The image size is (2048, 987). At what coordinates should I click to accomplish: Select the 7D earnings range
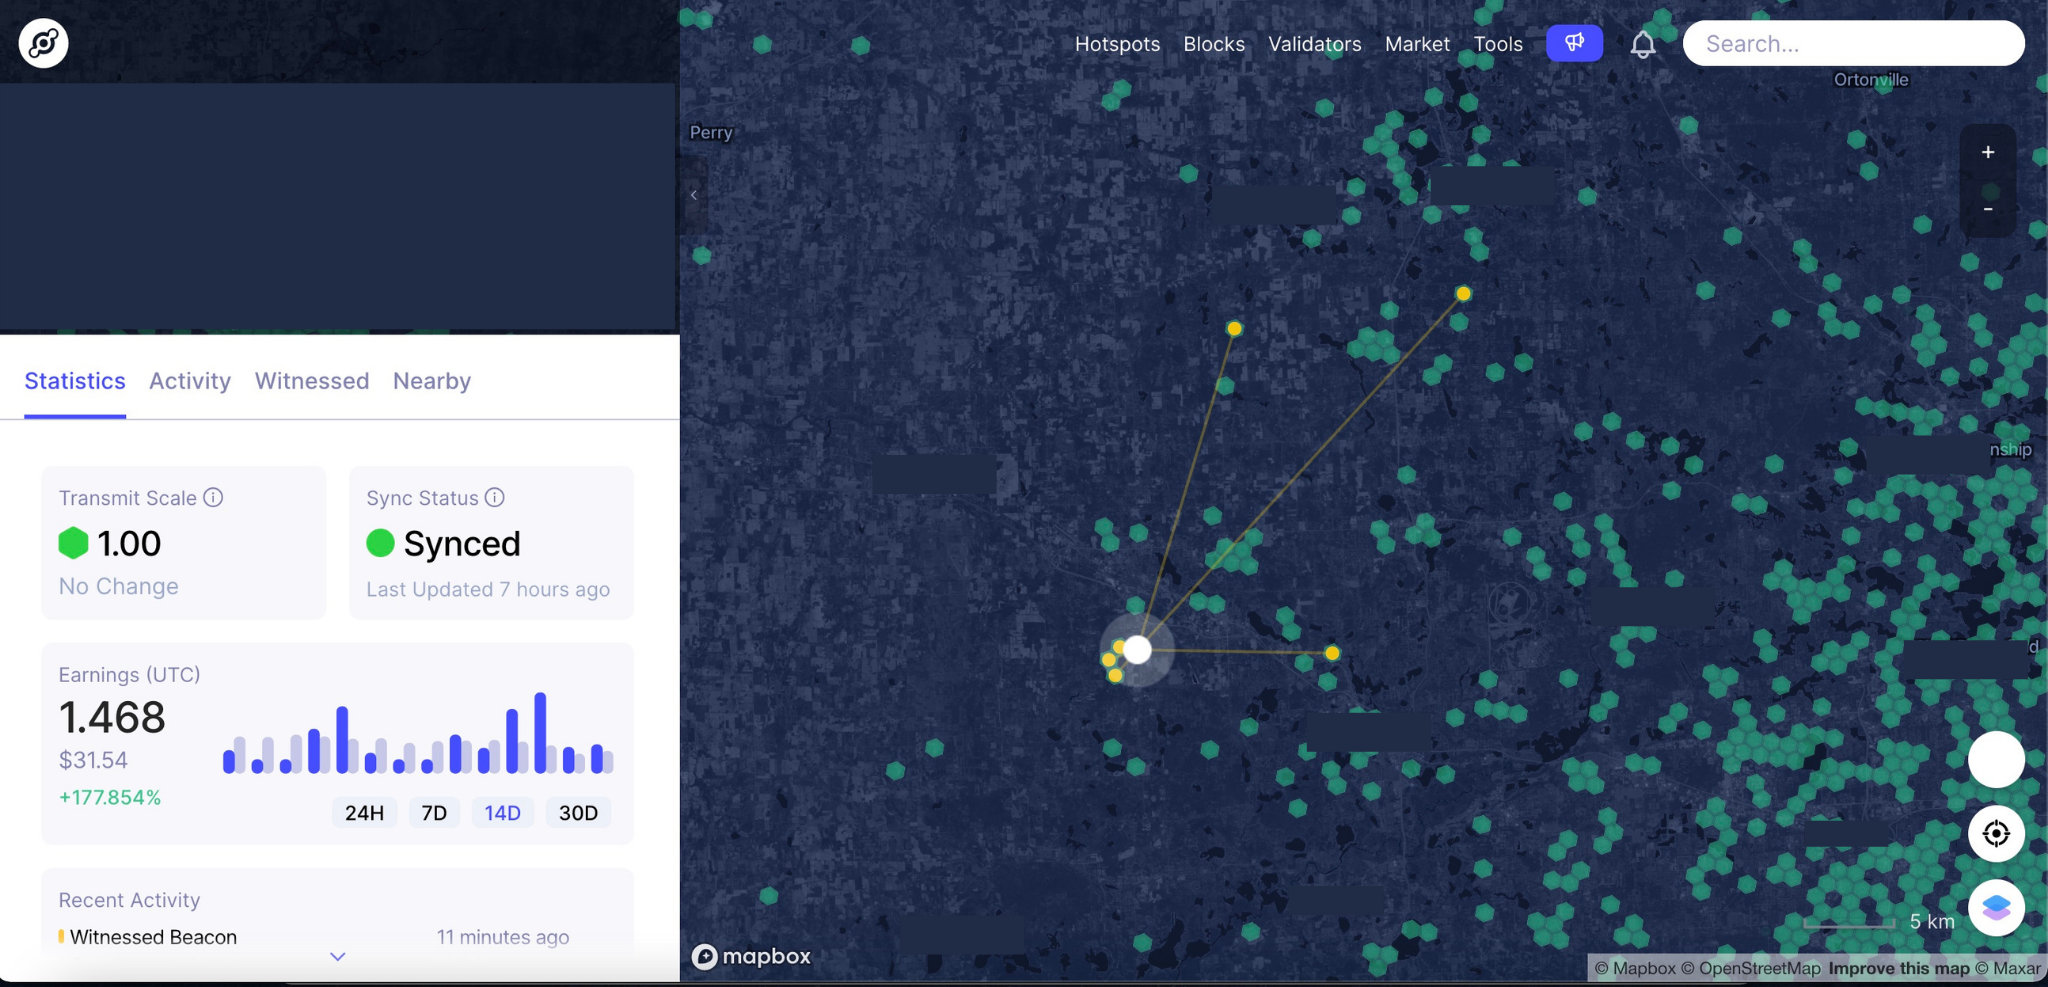pyautogui.click(x=434, y=813)
